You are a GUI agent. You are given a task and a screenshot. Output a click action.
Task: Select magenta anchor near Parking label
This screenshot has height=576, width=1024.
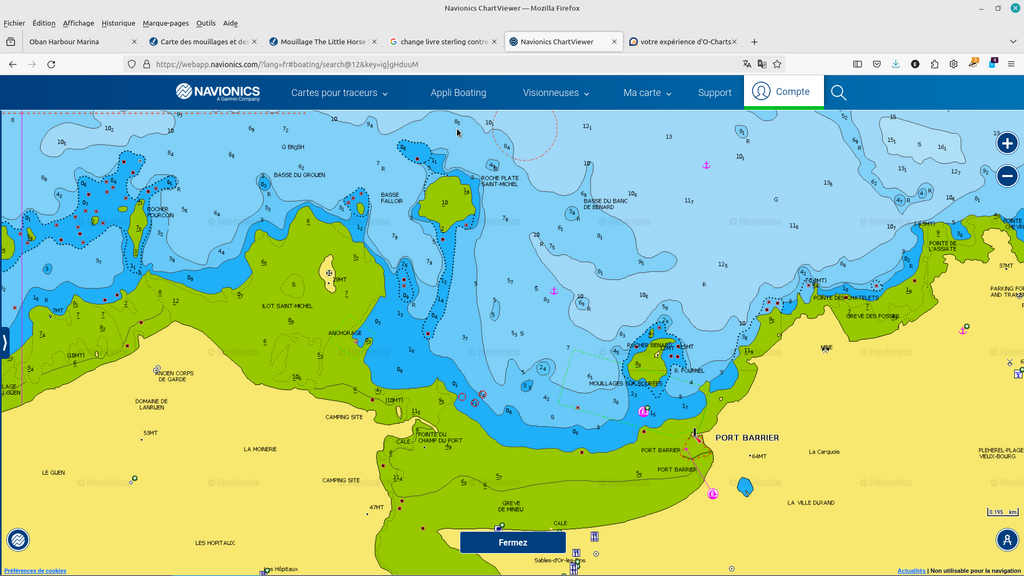click(963, 330)
